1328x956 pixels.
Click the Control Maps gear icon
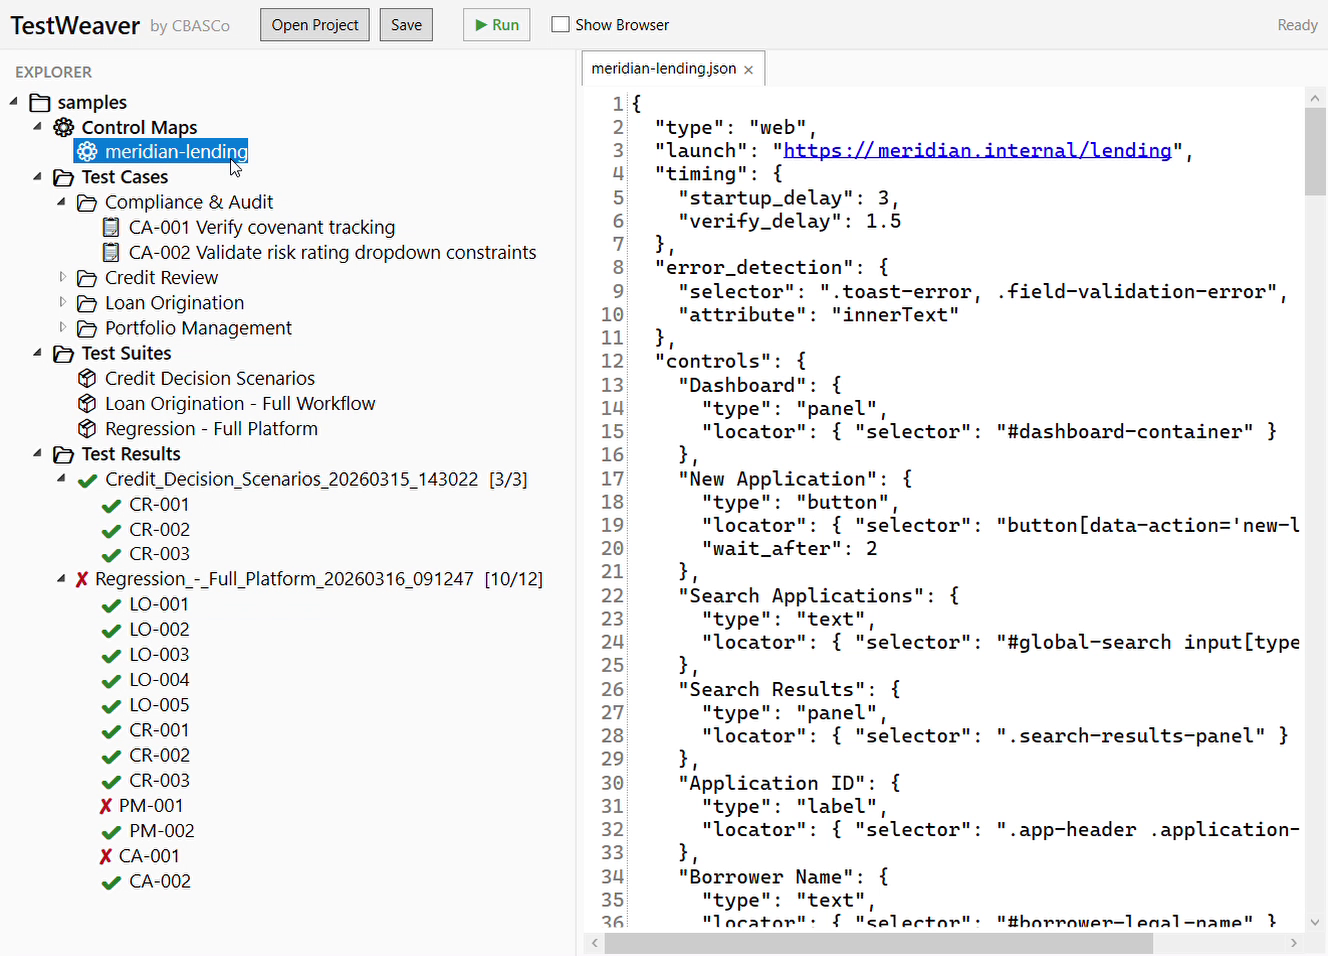point(64,126)
